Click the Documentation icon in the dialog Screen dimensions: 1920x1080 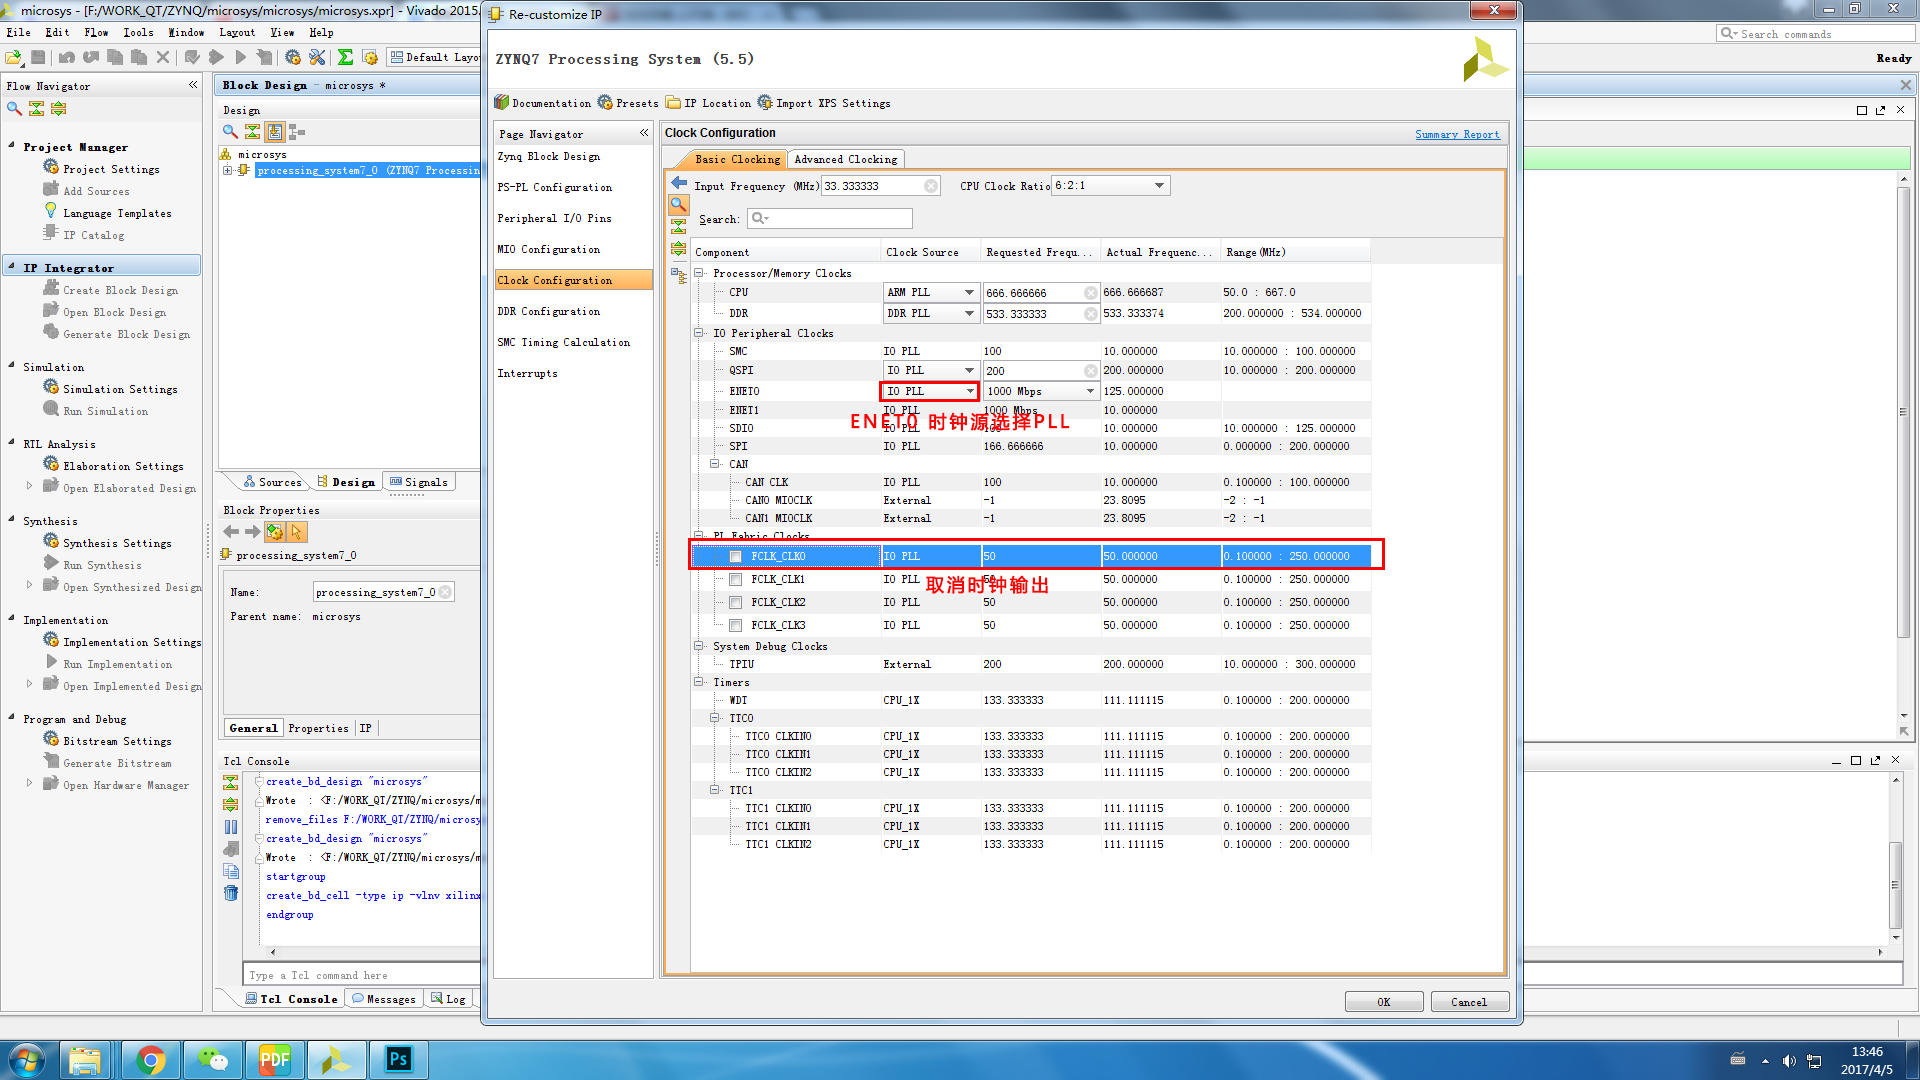tap(502, 103)
